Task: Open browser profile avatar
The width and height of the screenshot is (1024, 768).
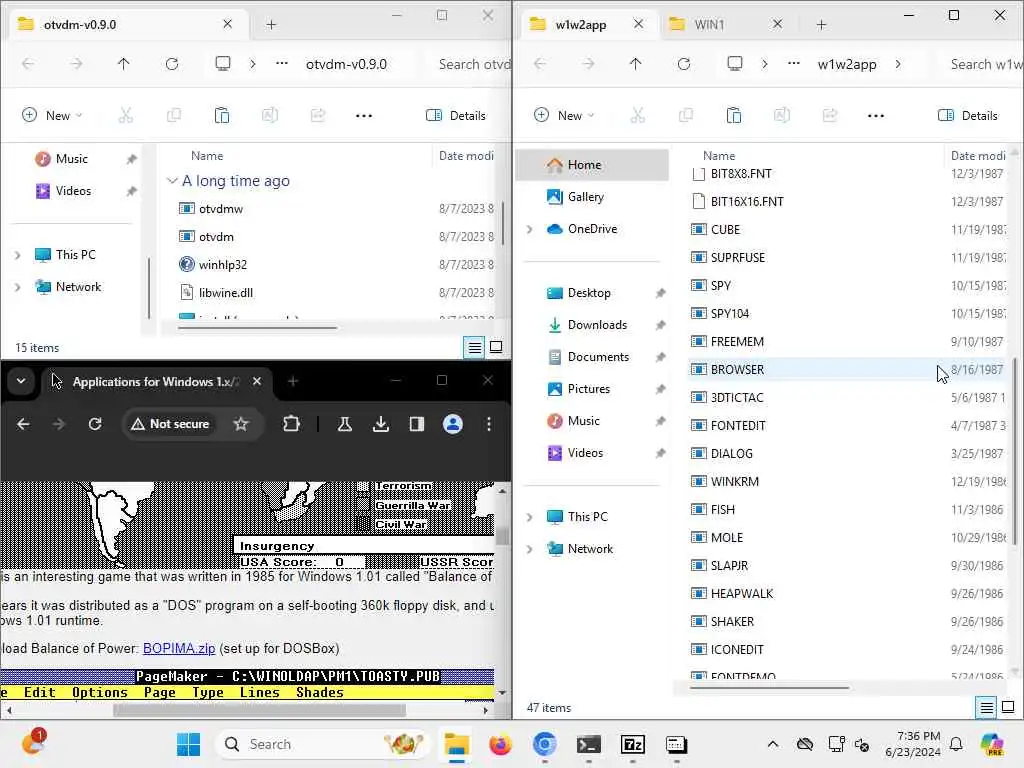Action: [x=453, y=424]
